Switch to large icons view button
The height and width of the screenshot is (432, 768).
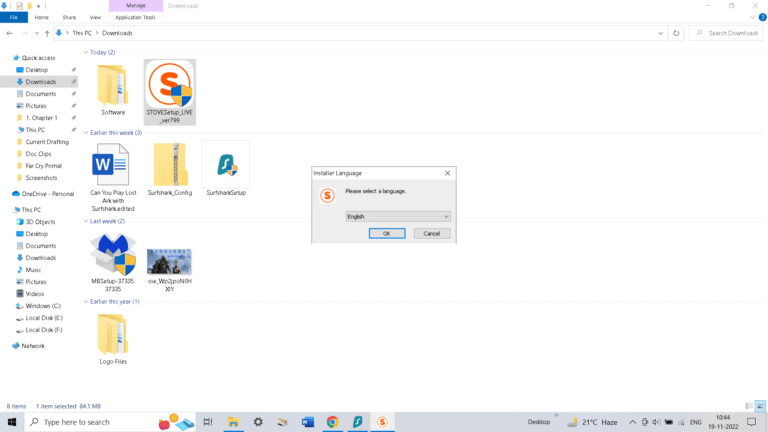pyautogui.click(x=760, y=406)
